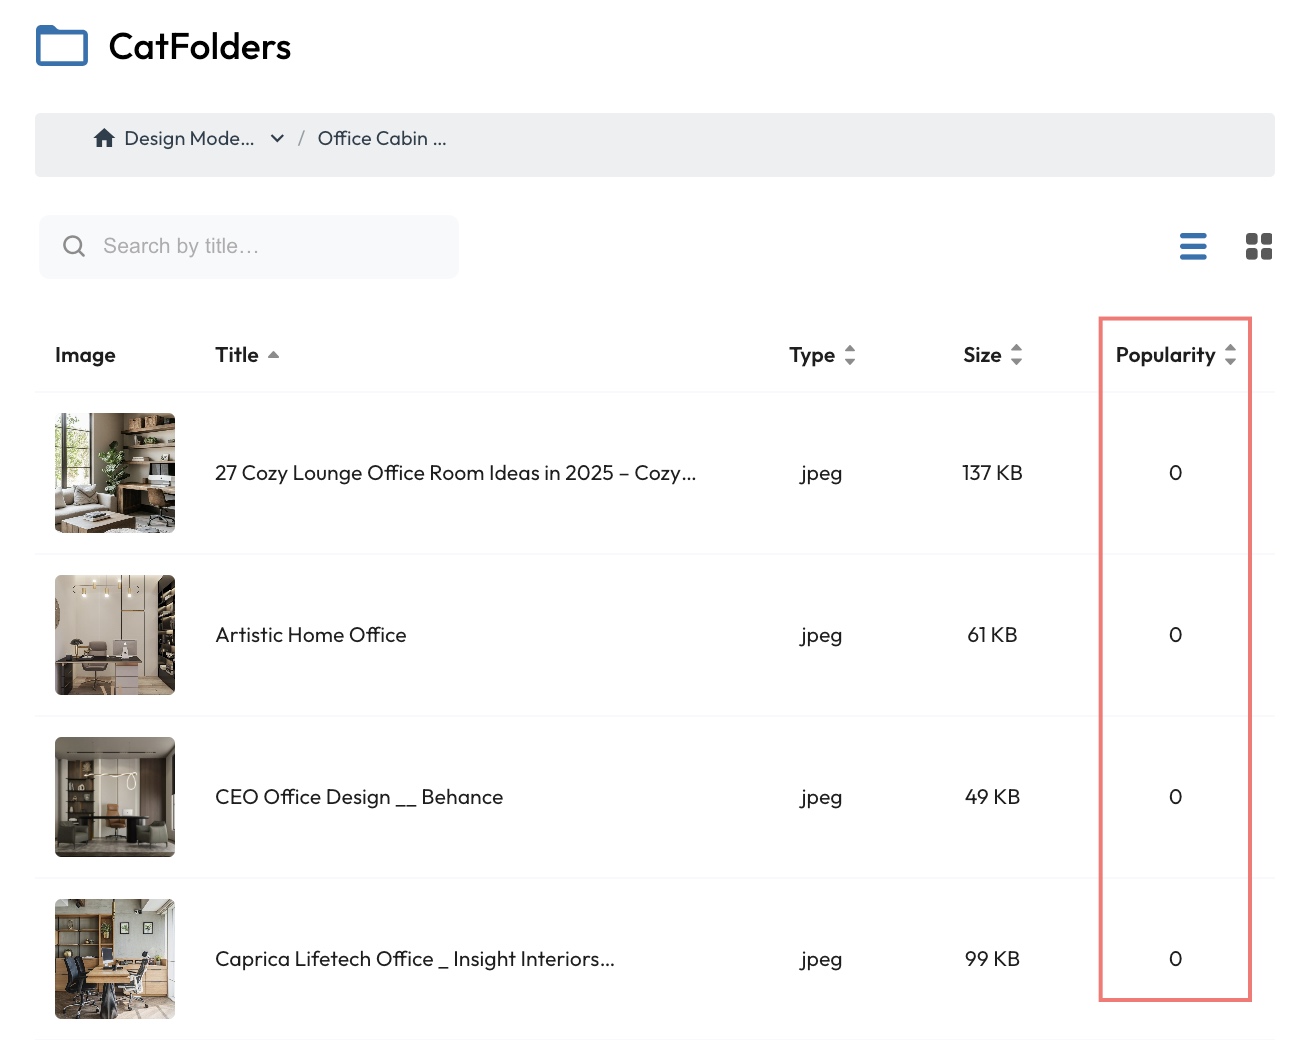
Task: Click the Title column header
Action: coord(237,355)
